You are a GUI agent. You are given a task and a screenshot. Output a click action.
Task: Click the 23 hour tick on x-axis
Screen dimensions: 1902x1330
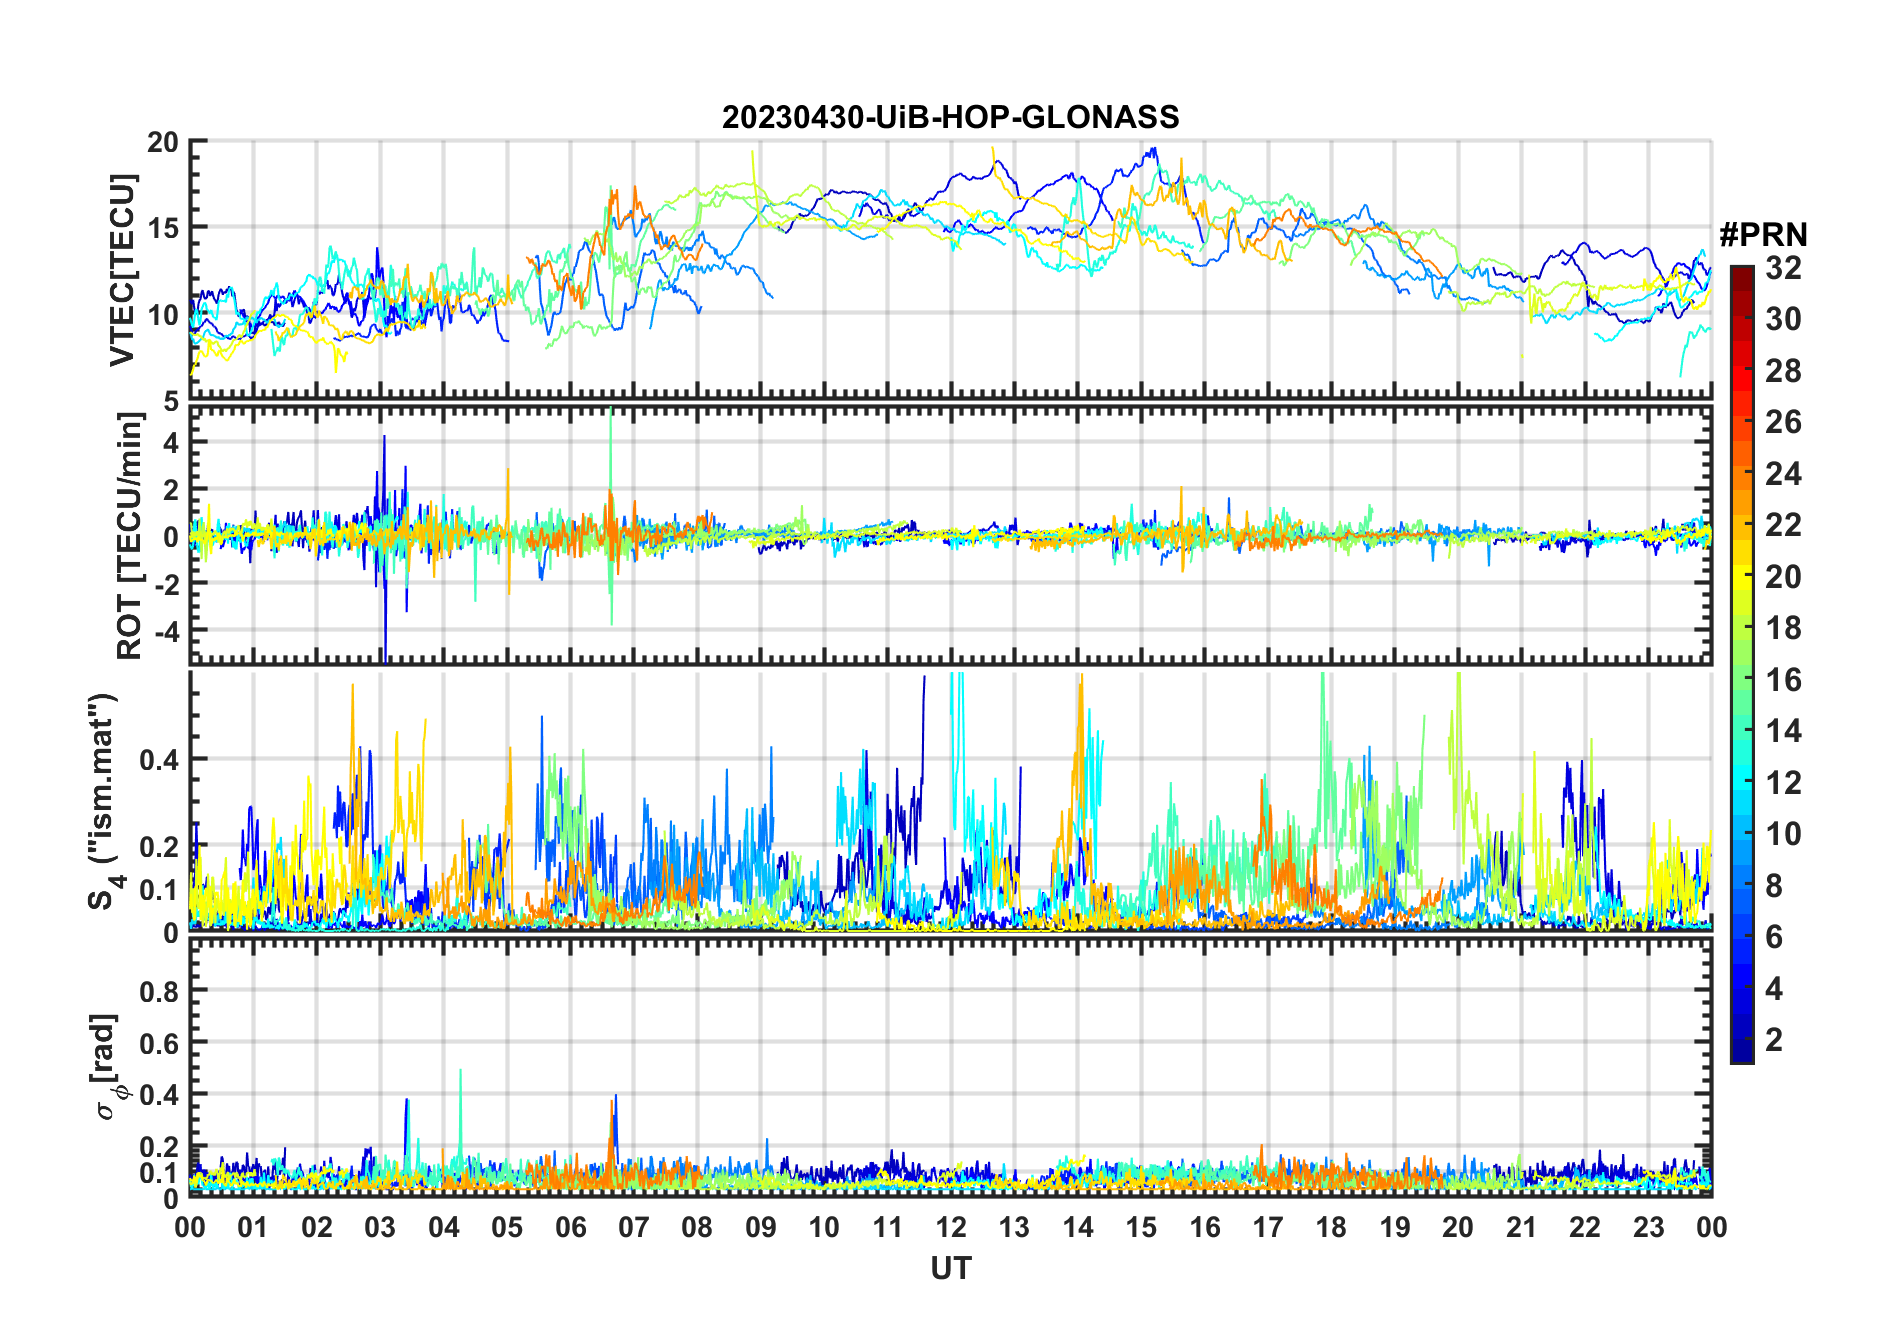1648,1227
